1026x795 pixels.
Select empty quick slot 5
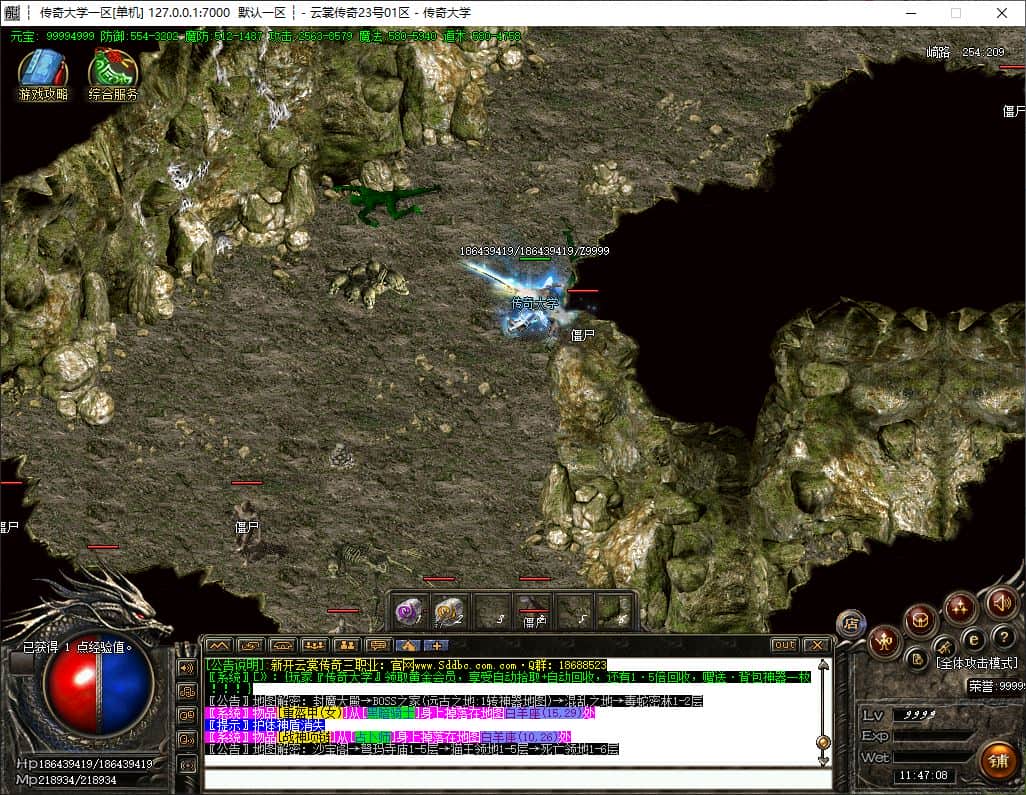(576, 612)
